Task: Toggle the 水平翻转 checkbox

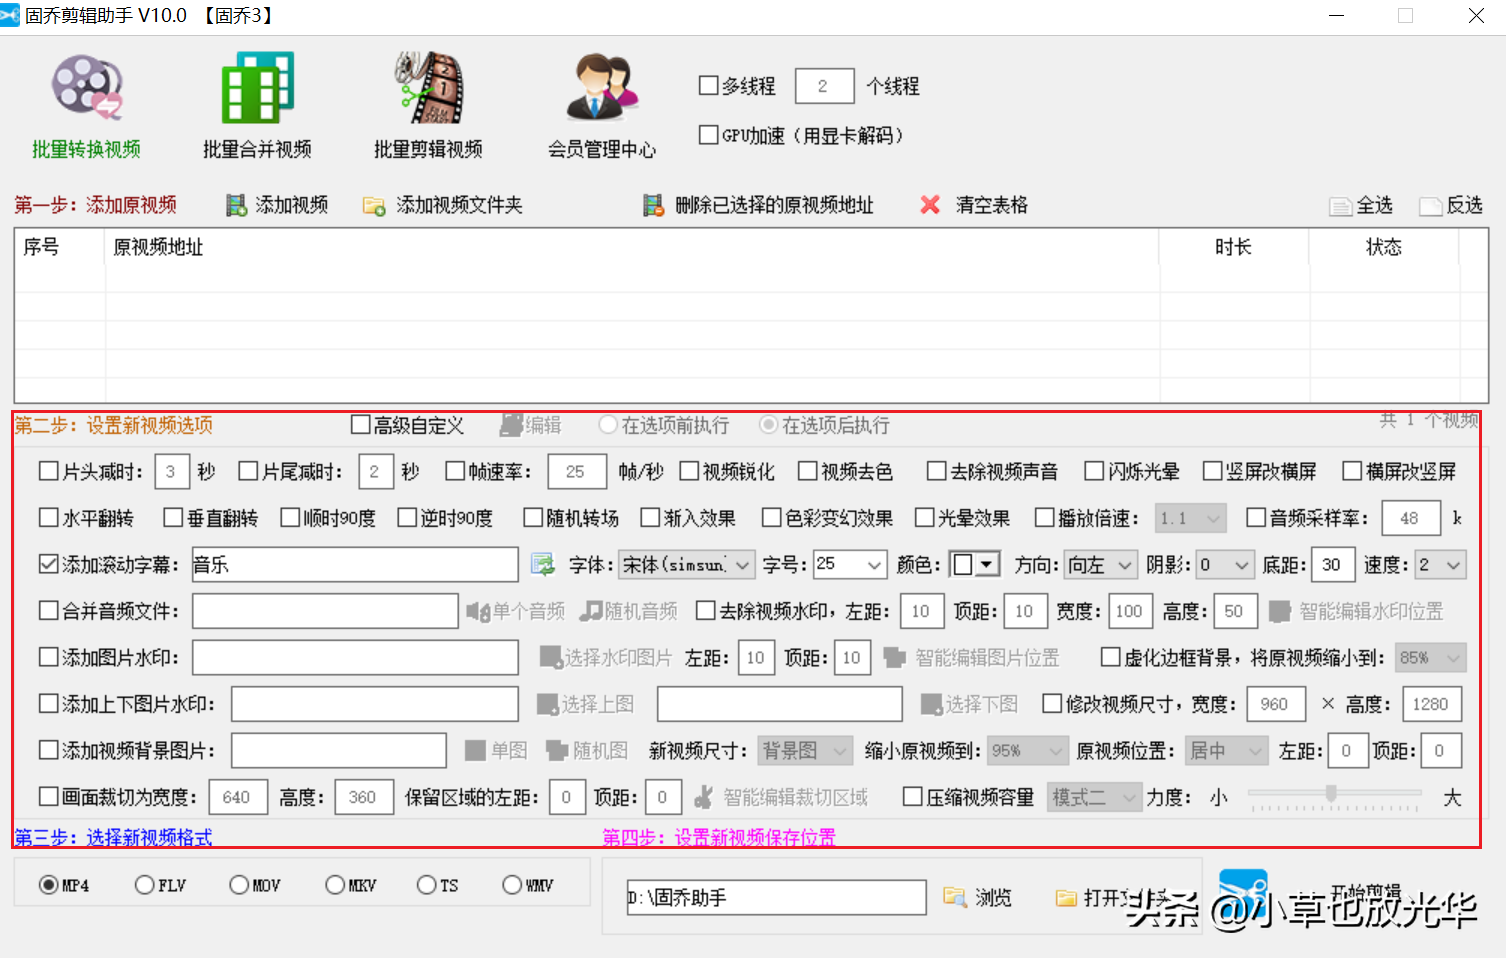Action: coord(48,518)
